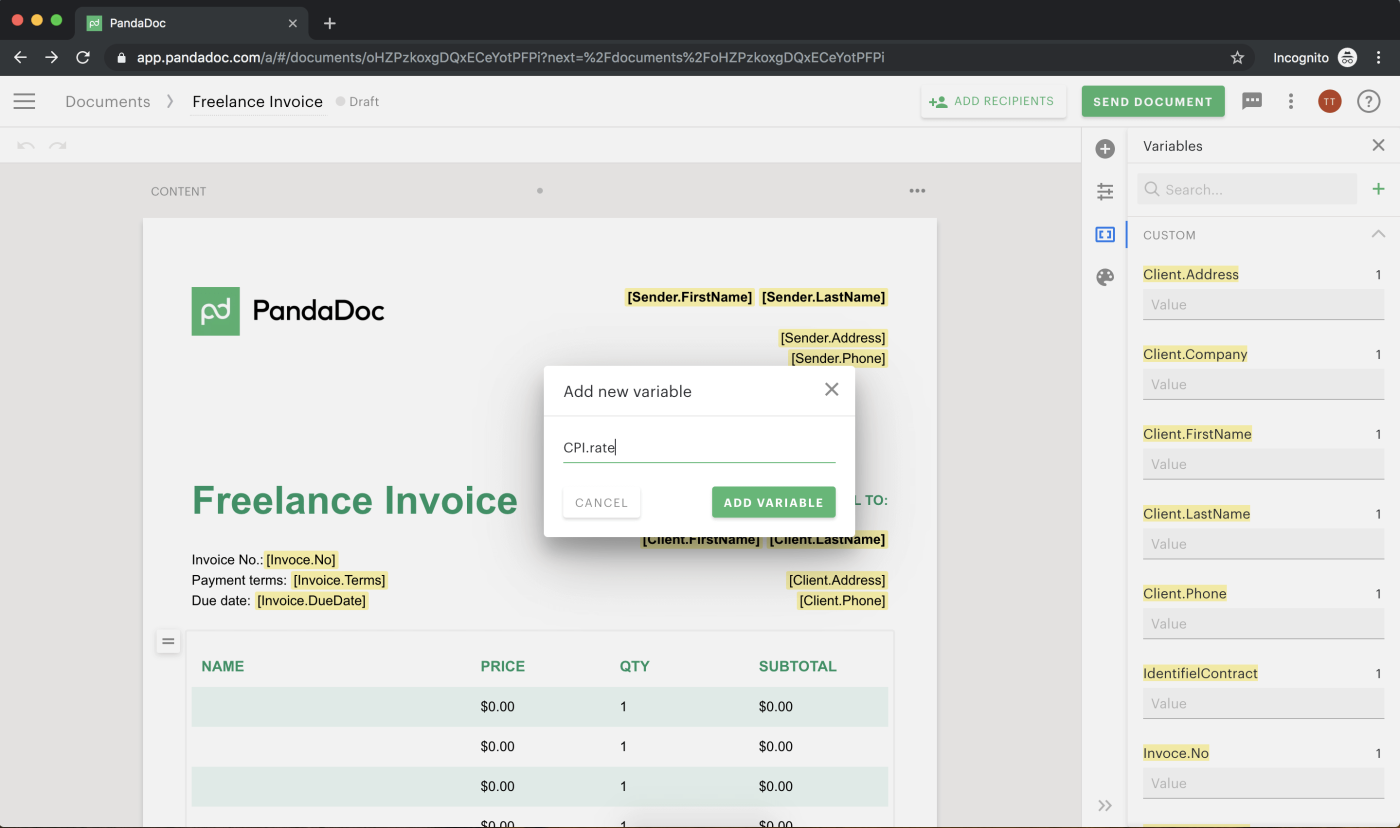The height and width of the screenshot is (828, 1400).
Task: Click the Freelance Invoice document title
Action: 258,101
